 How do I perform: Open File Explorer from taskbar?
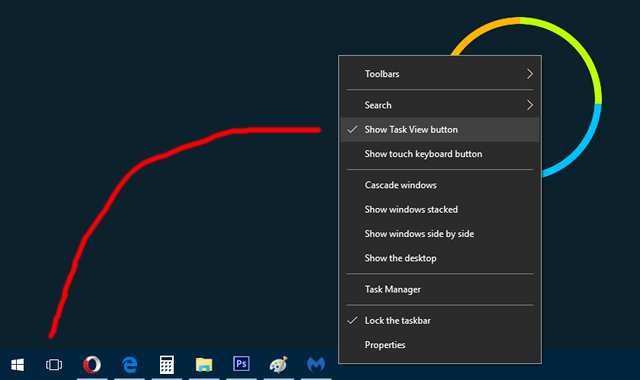204,364
